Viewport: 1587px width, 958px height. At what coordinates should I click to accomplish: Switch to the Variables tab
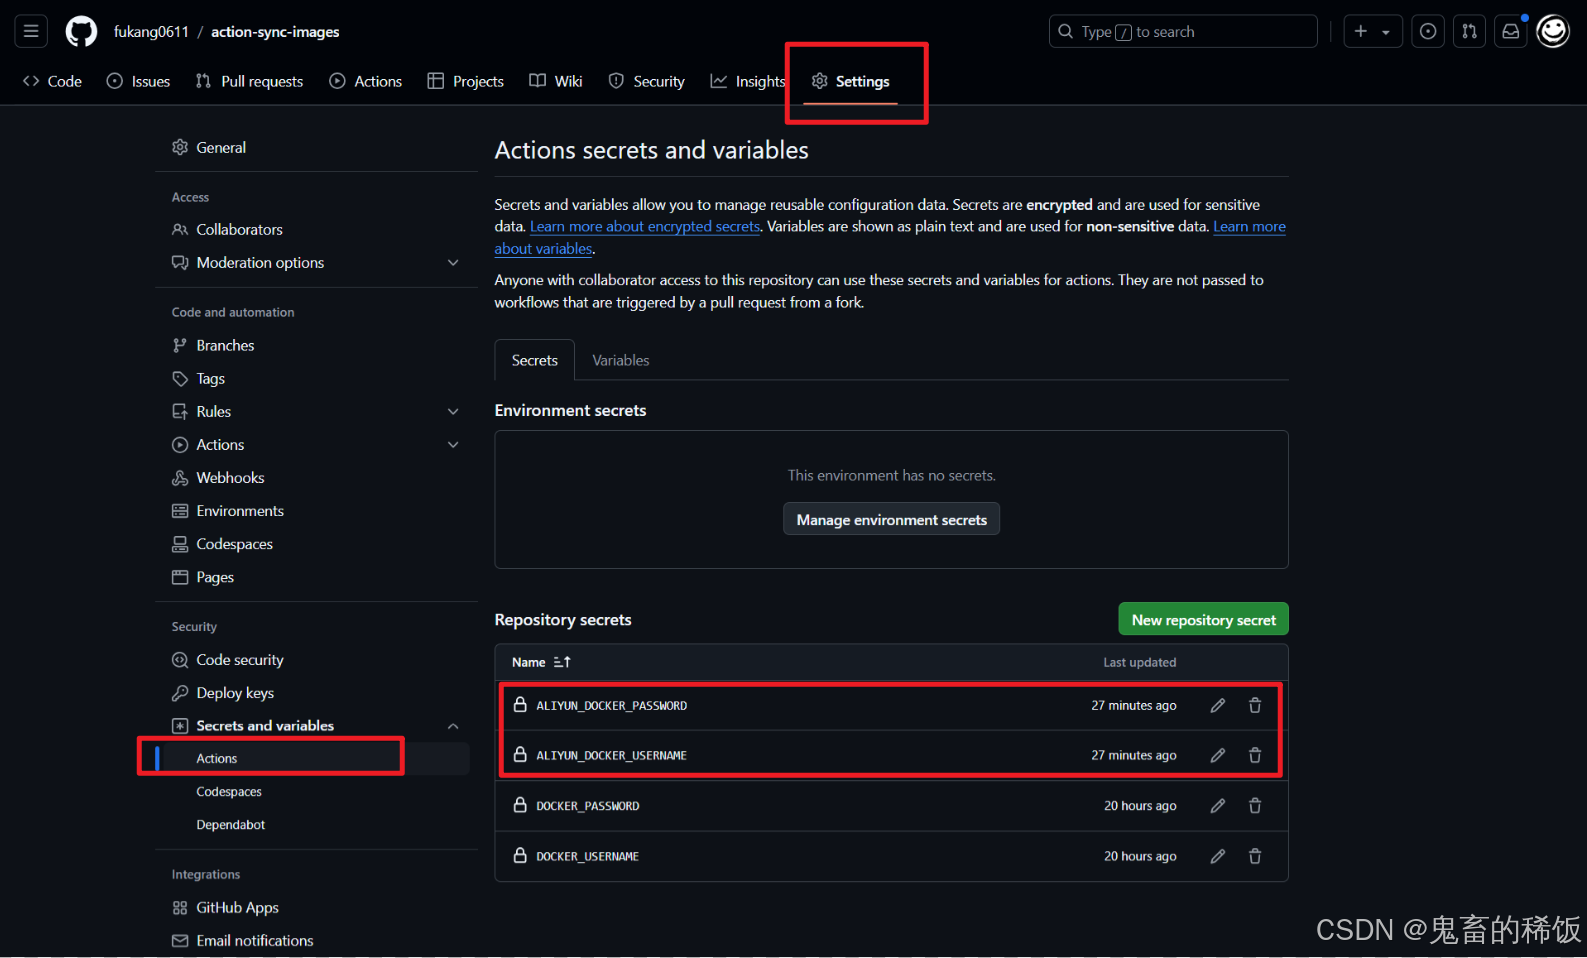[x=620, y=360]
